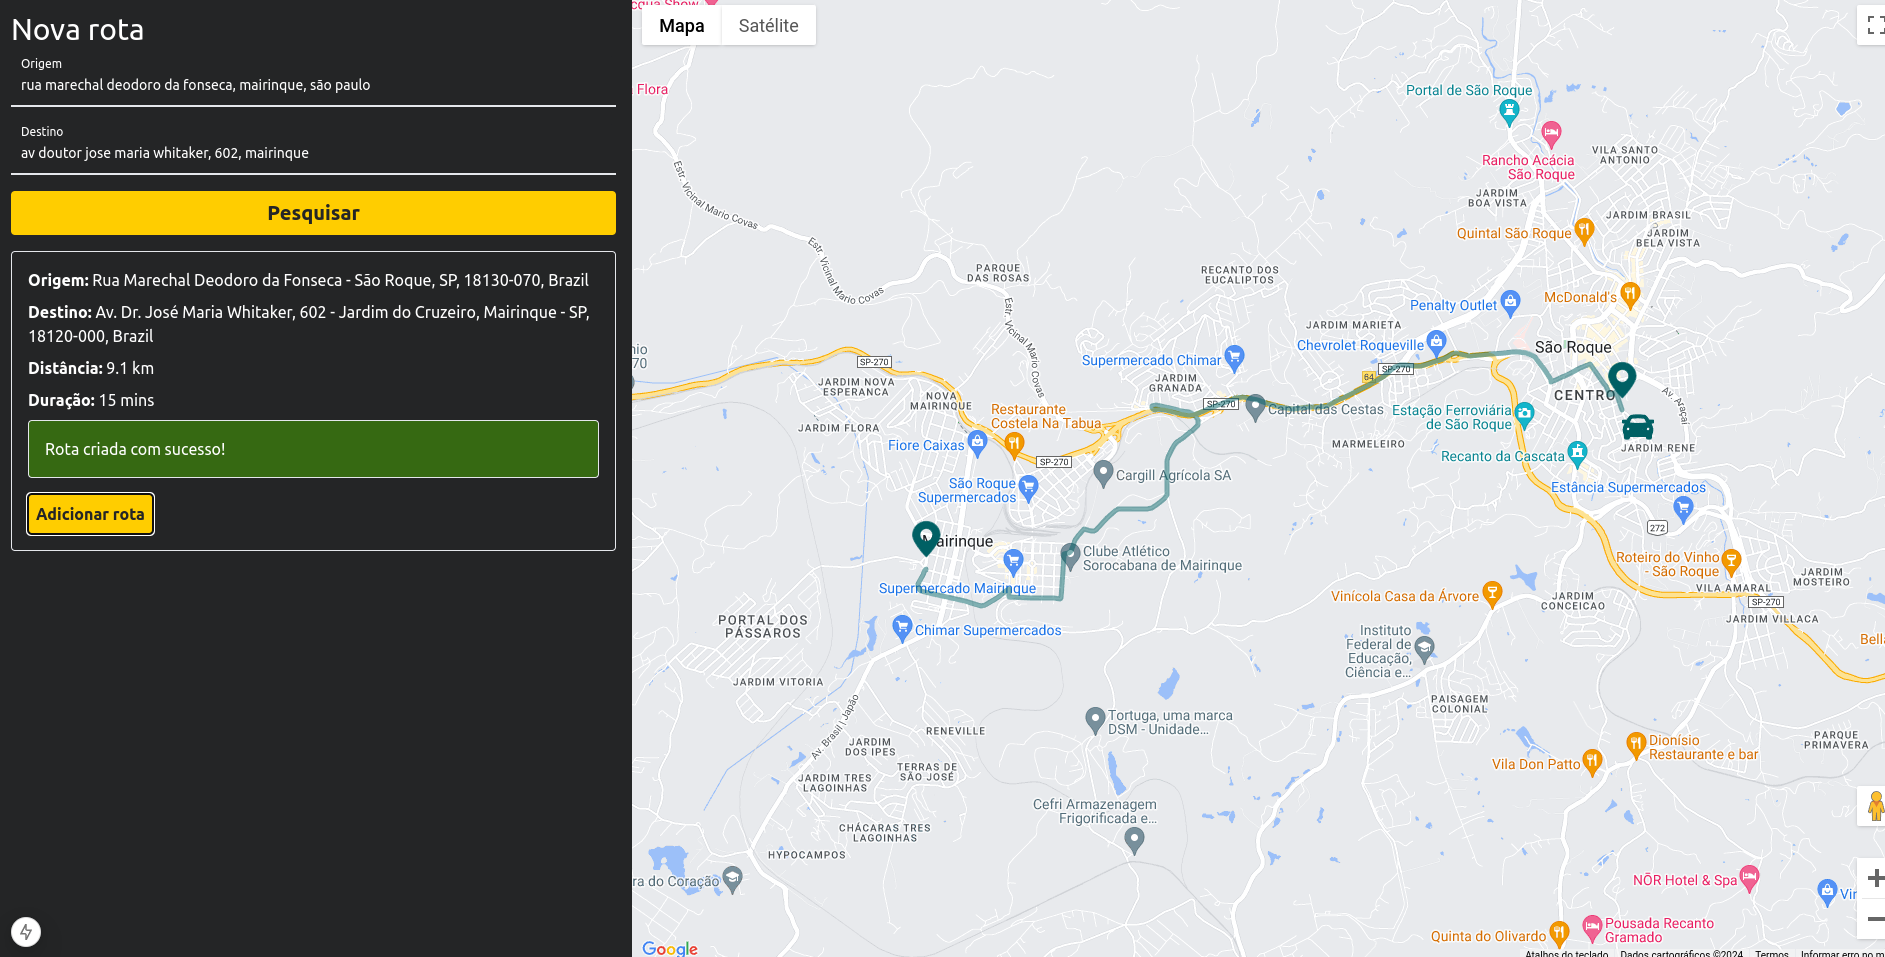Select the Mapa view tab

pos(681,26)
